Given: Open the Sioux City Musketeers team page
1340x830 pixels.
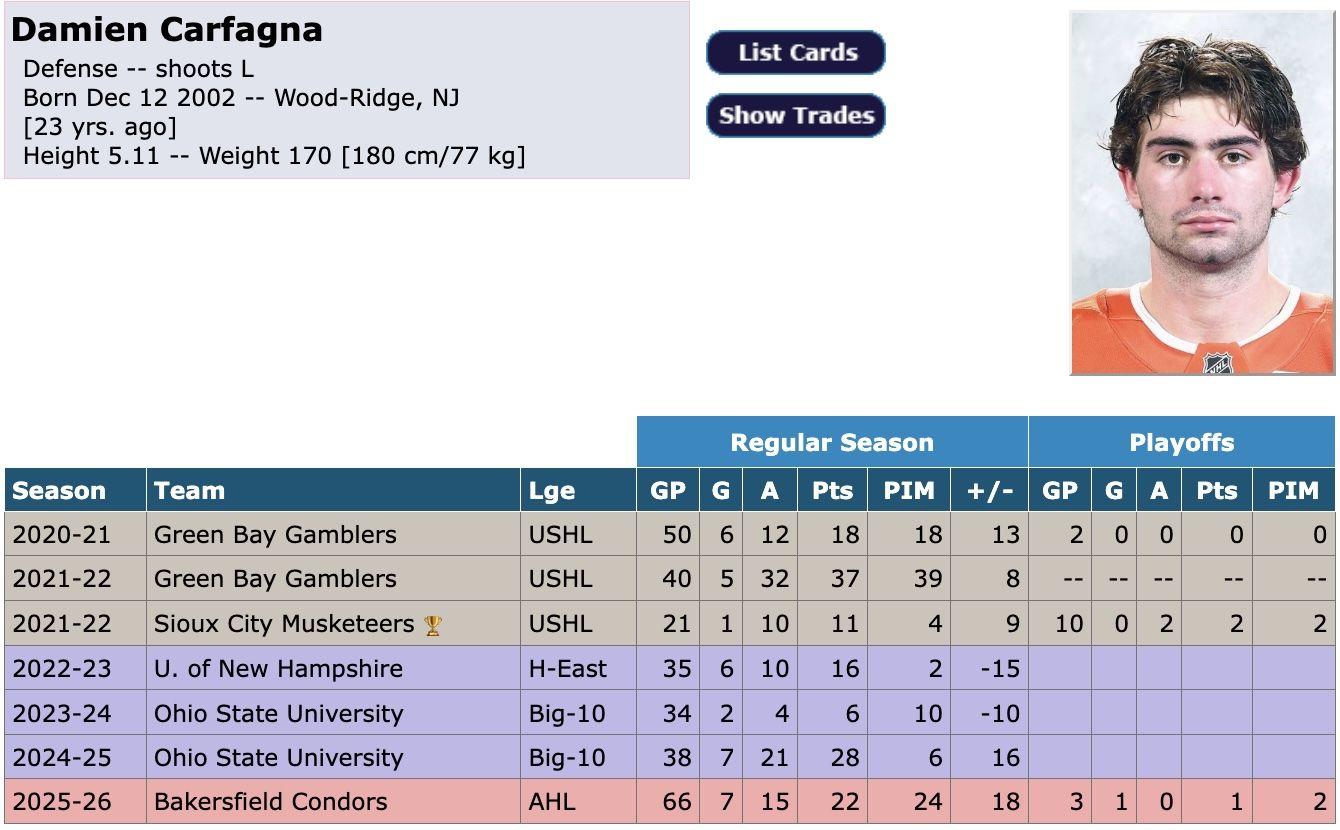Looking at the screenshot, I should point(284,624).
